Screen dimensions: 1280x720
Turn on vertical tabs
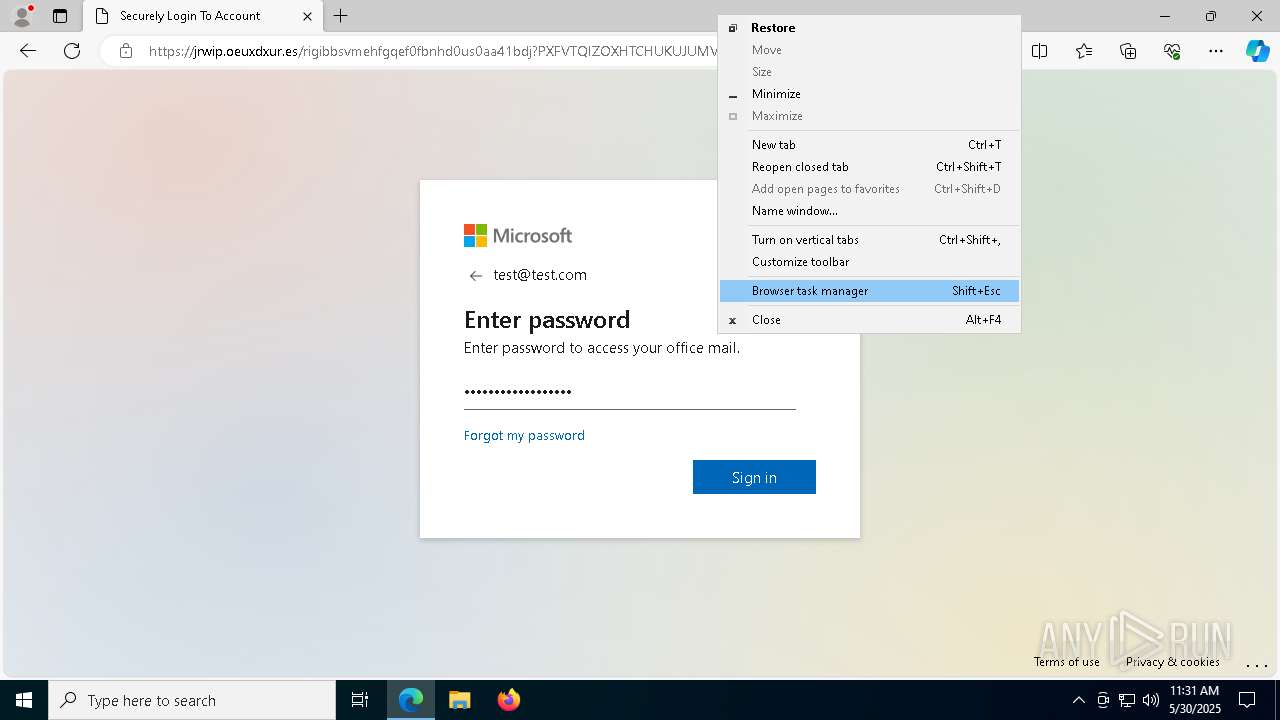point(869,240)
